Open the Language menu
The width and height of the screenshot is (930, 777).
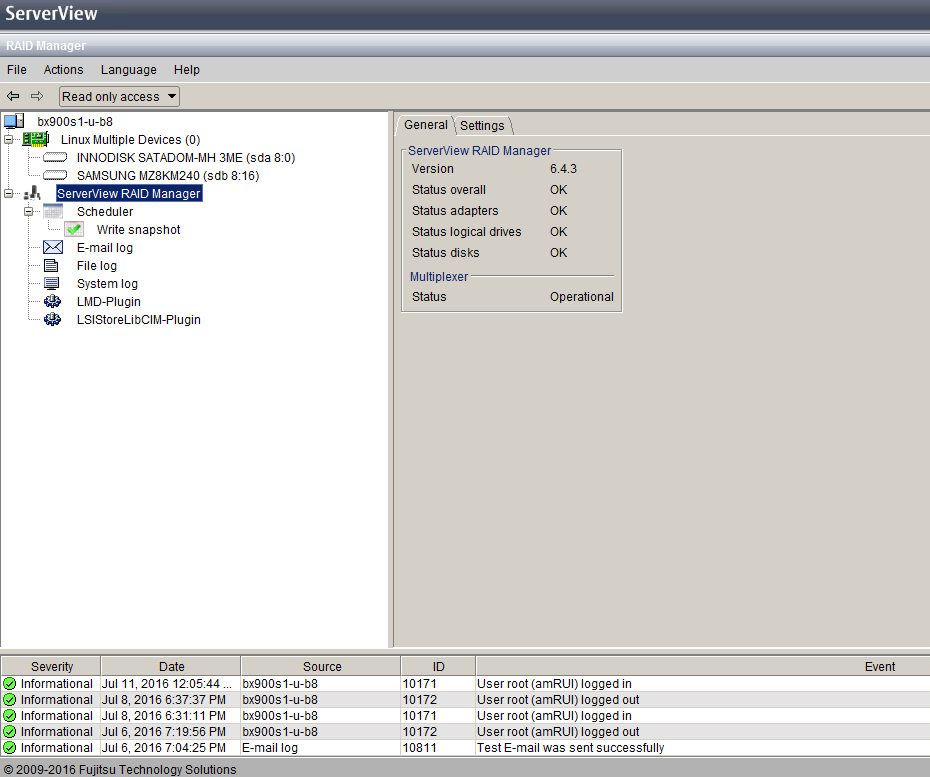tap(129, 69)
